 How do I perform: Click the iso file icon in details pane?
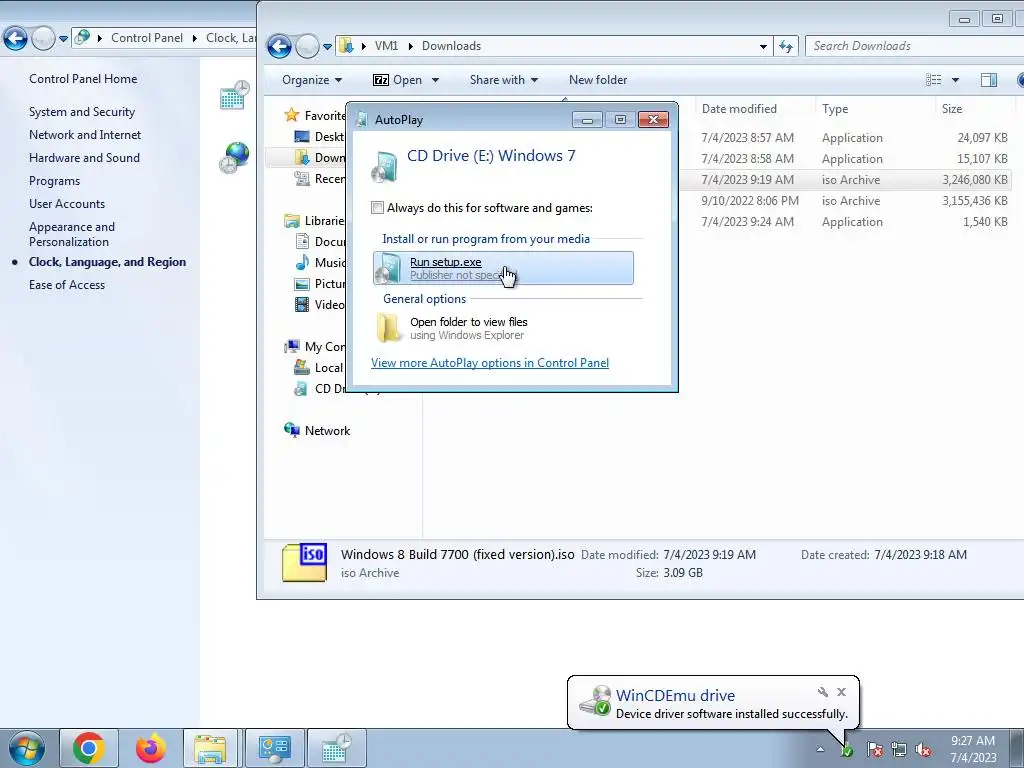(304, 562)
